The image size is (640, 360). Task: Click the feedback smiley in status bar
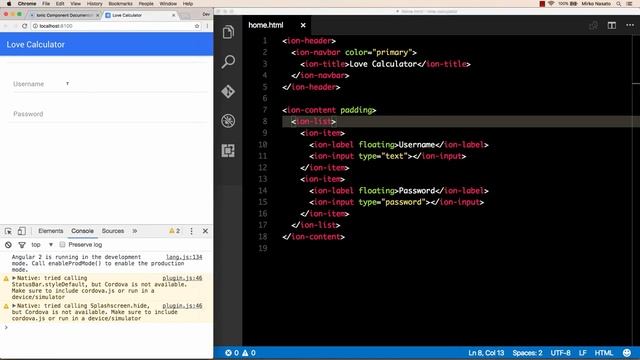[627, 353]
